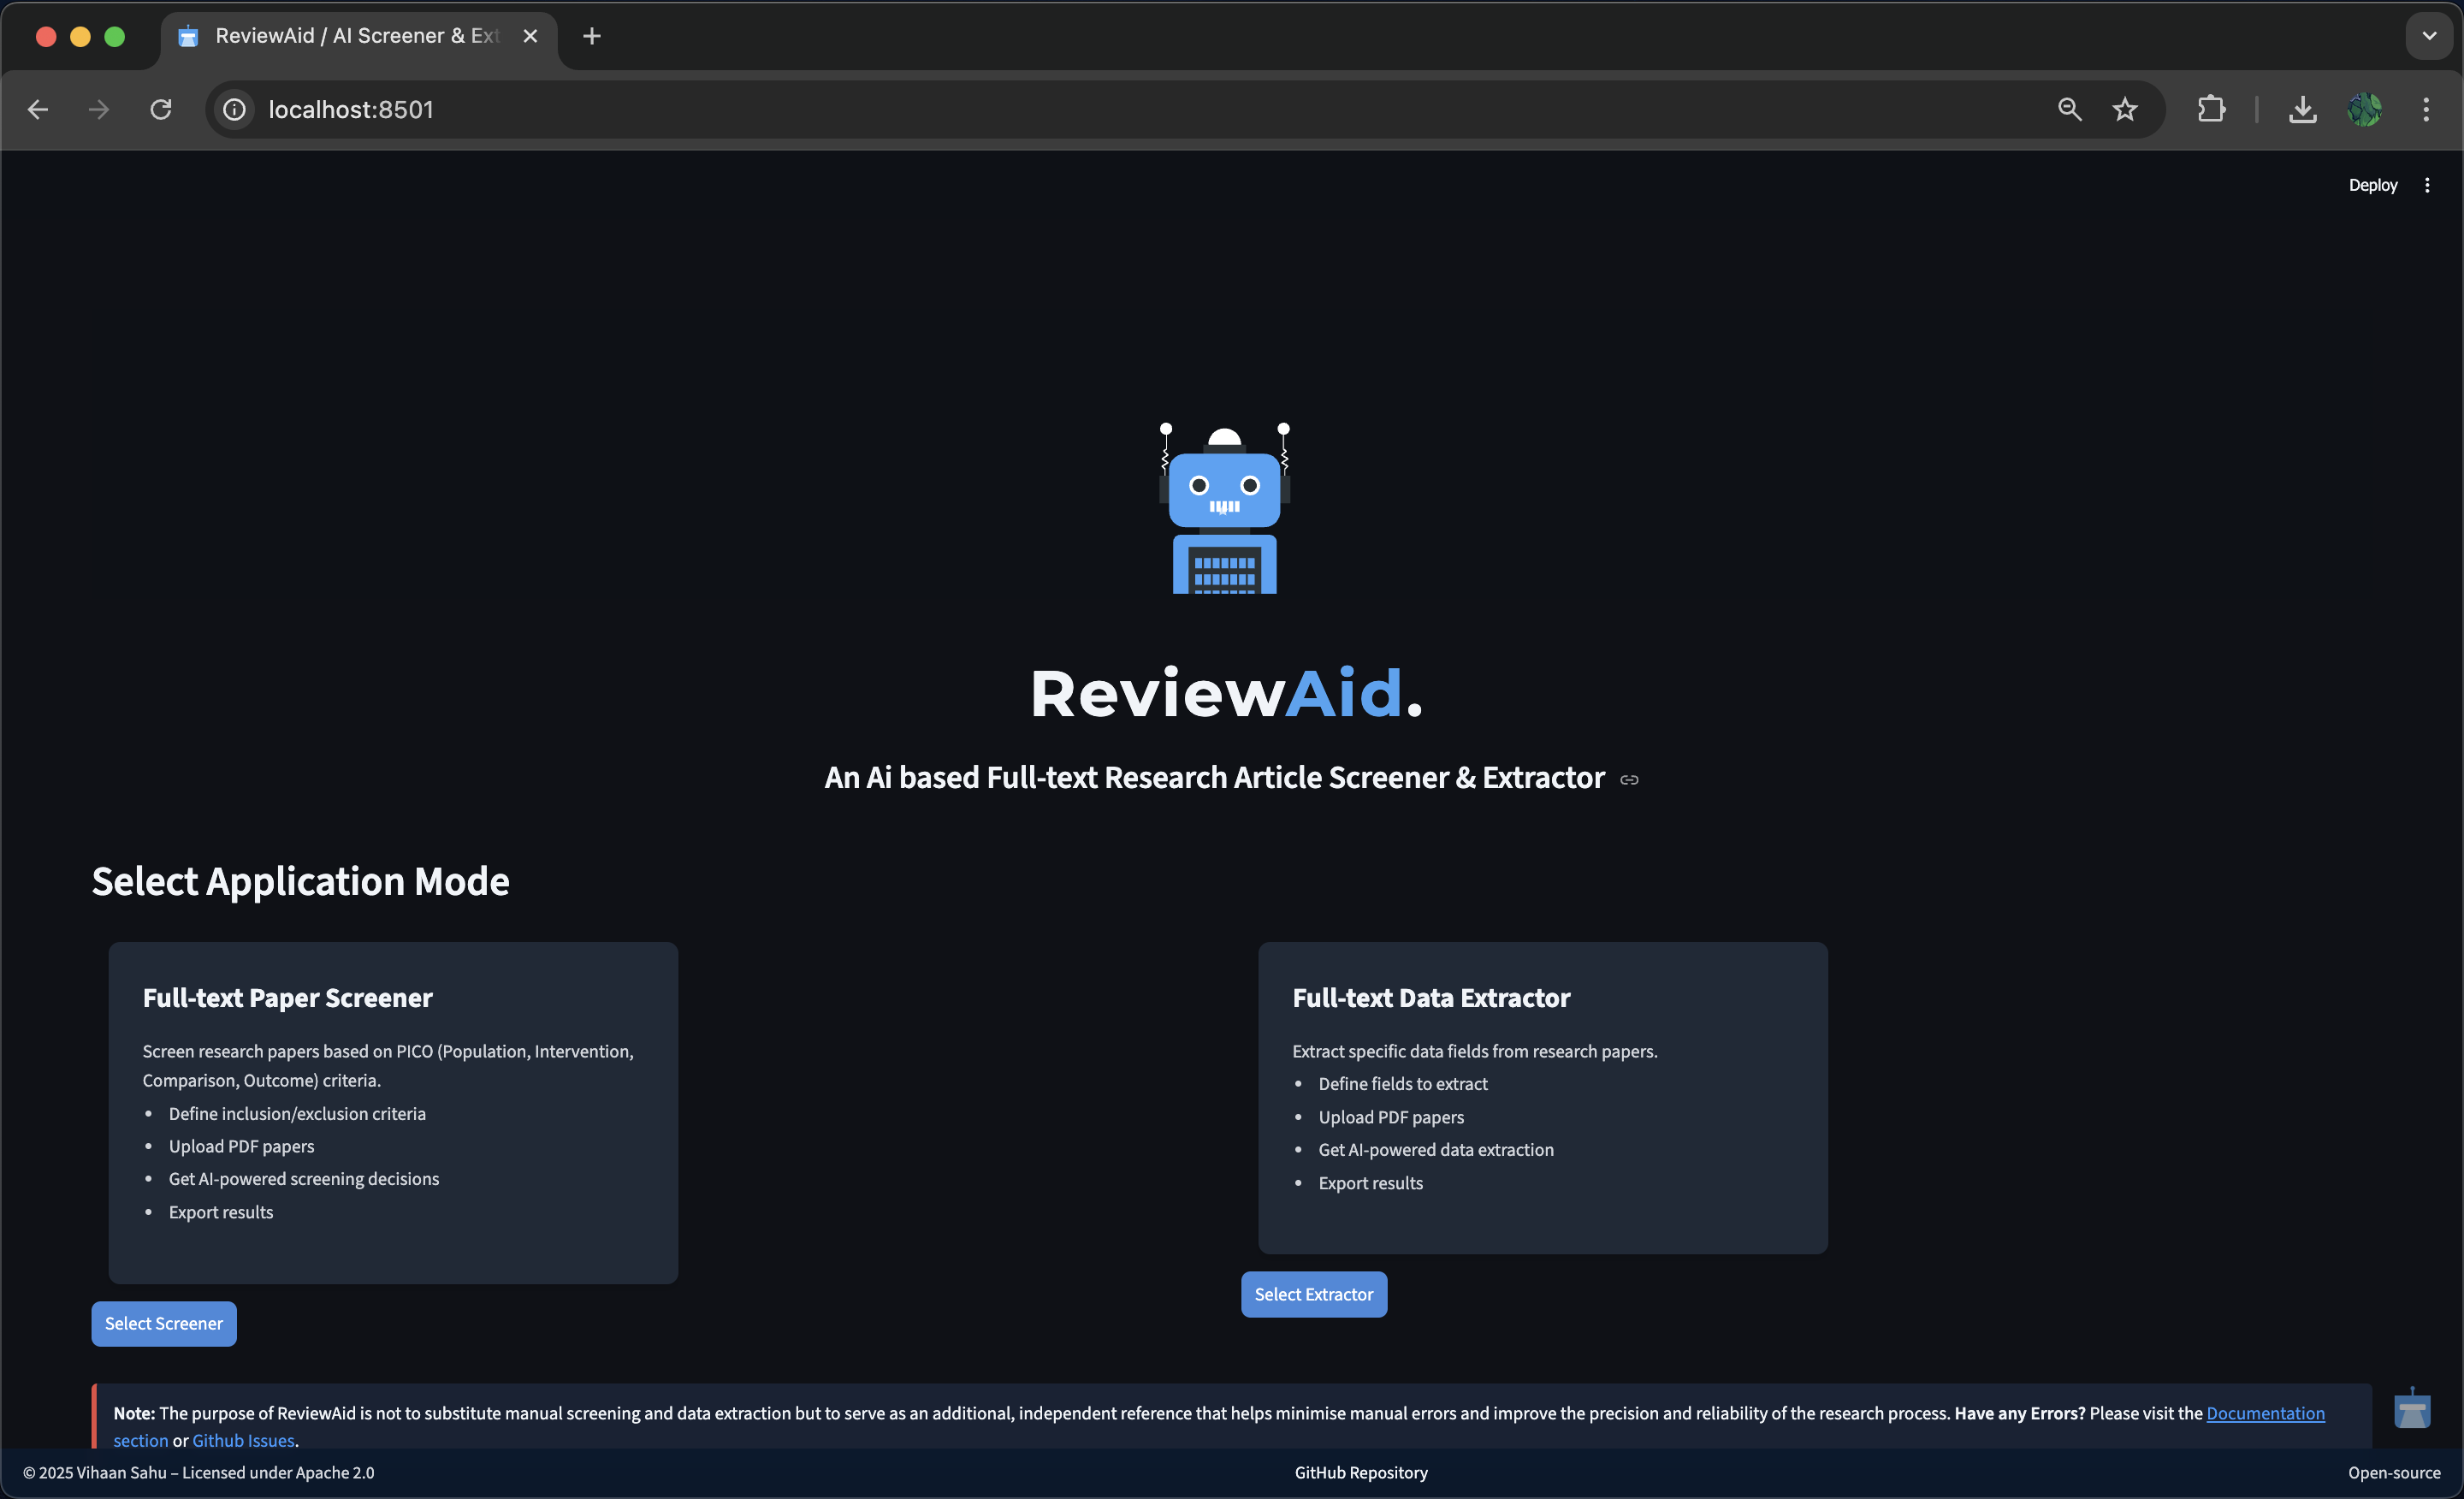
Task: Click the browser back arrow
Action: pos(38,109)
